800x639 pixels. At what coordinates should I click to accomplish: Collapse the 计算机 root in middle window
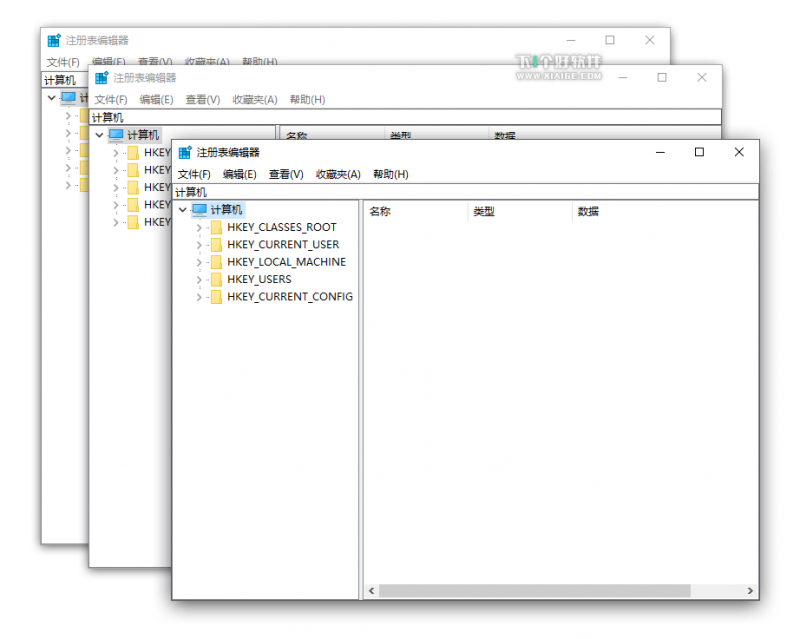pos(99,135)
